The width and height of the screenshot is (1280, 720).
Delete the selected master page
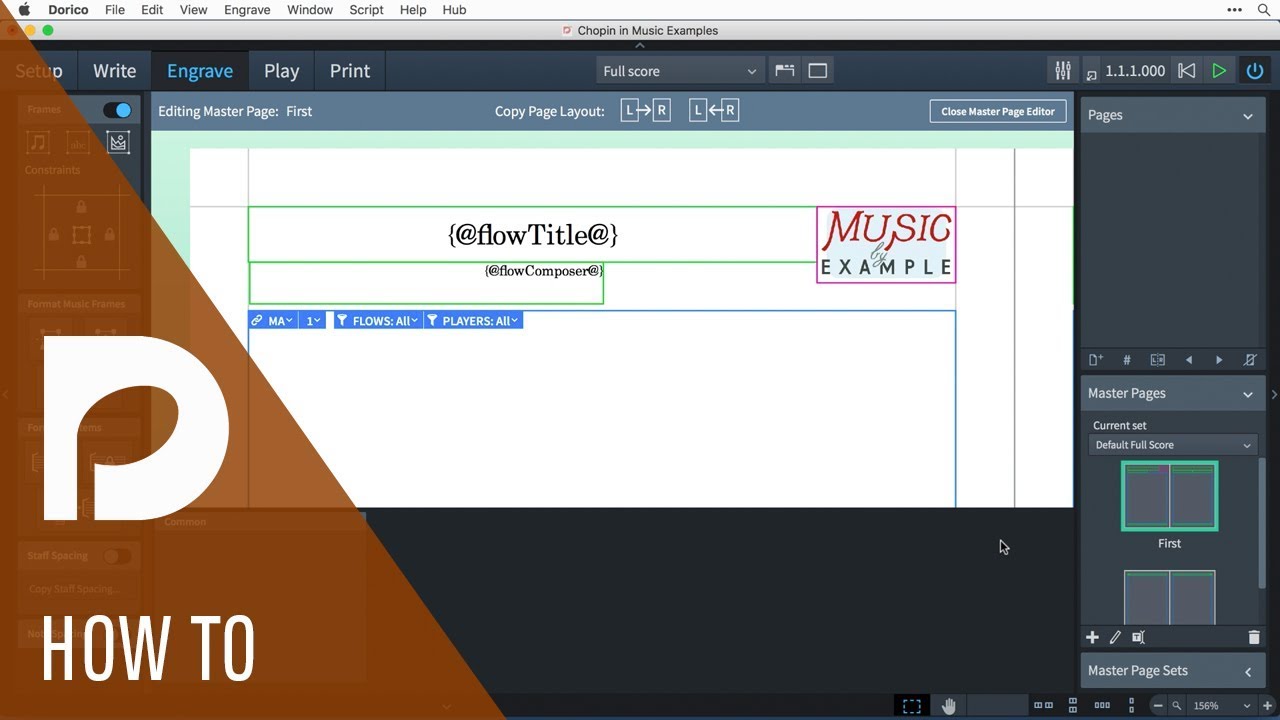pos(1254,637)
